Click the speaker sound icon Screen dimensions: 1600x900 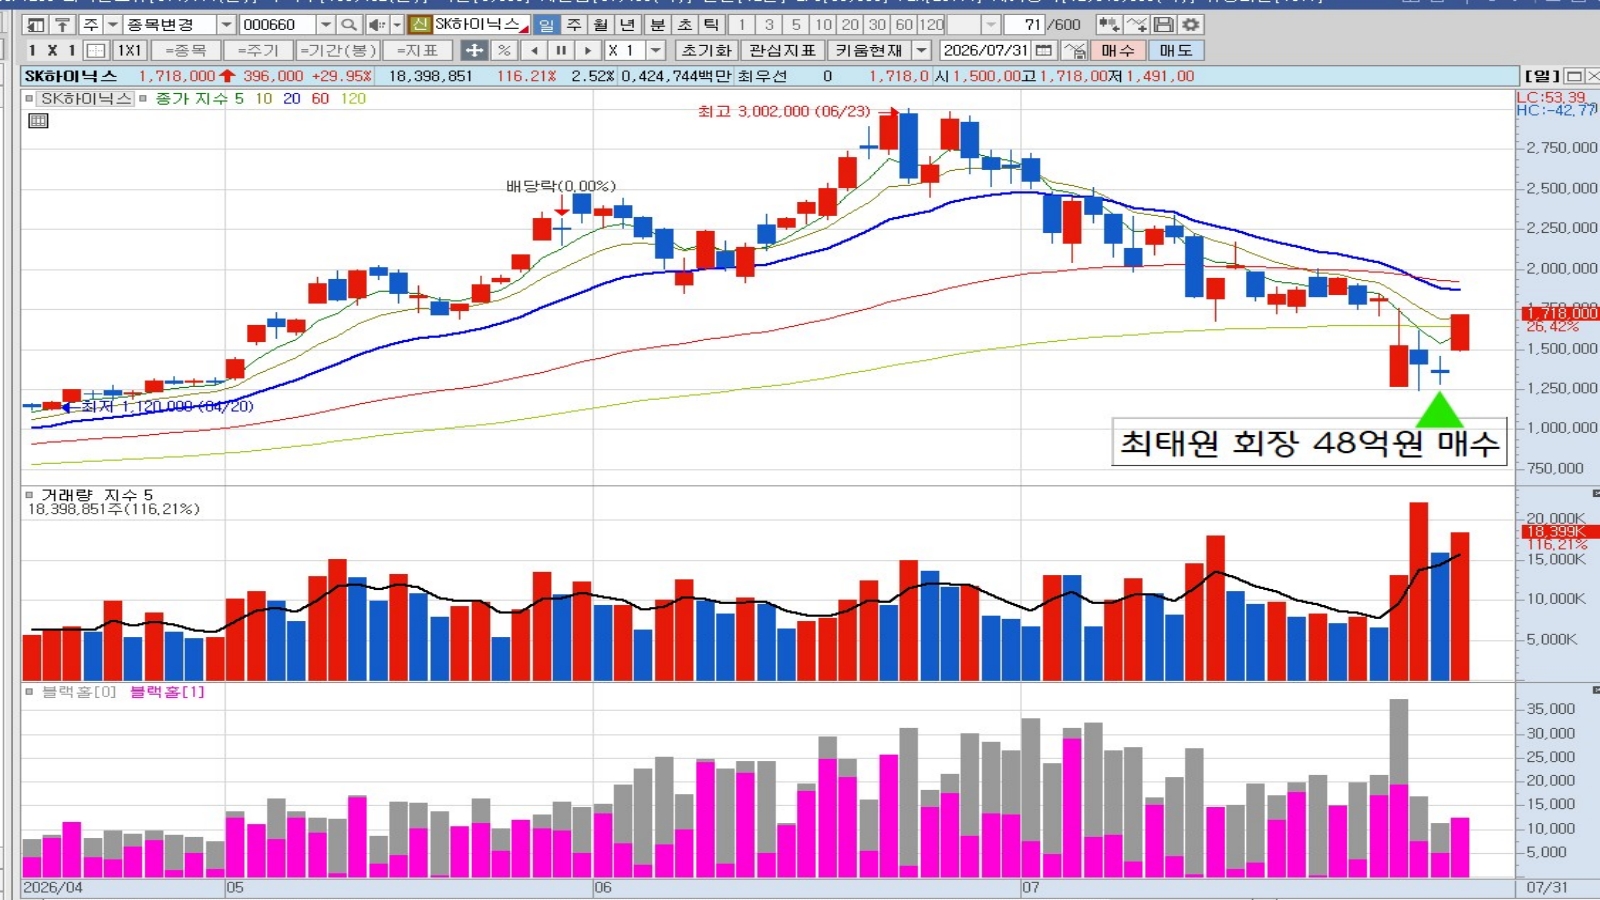coord(377,24)
